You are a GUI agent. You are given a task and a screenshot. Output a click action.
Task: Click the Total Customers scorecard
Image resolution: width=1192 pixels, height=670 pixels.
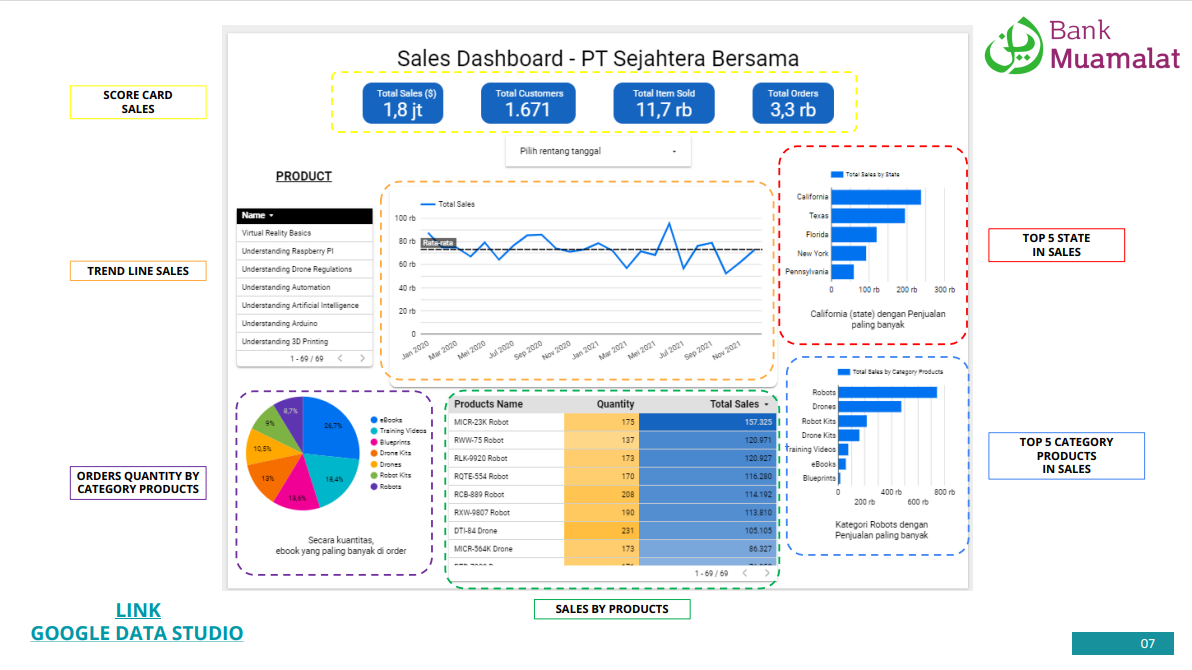pos(528,103)
